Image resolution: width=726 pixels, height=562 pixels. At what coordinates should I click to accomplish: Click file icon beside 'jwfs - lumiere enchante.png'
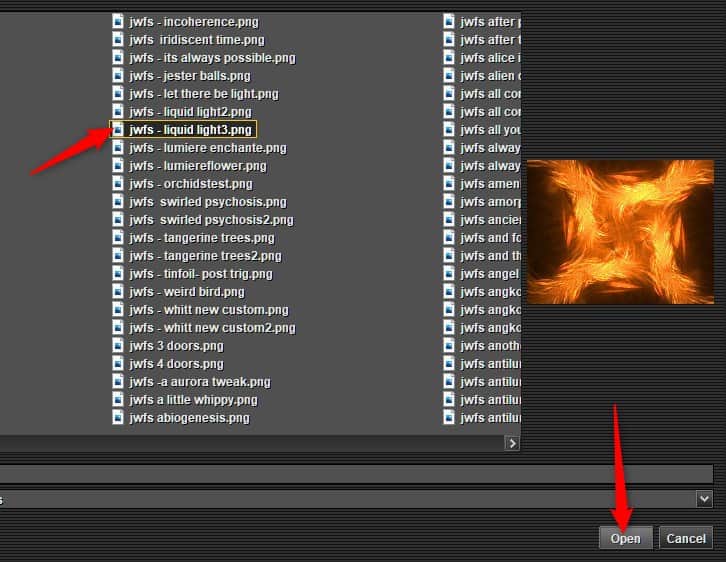click(x=118, y=148)
